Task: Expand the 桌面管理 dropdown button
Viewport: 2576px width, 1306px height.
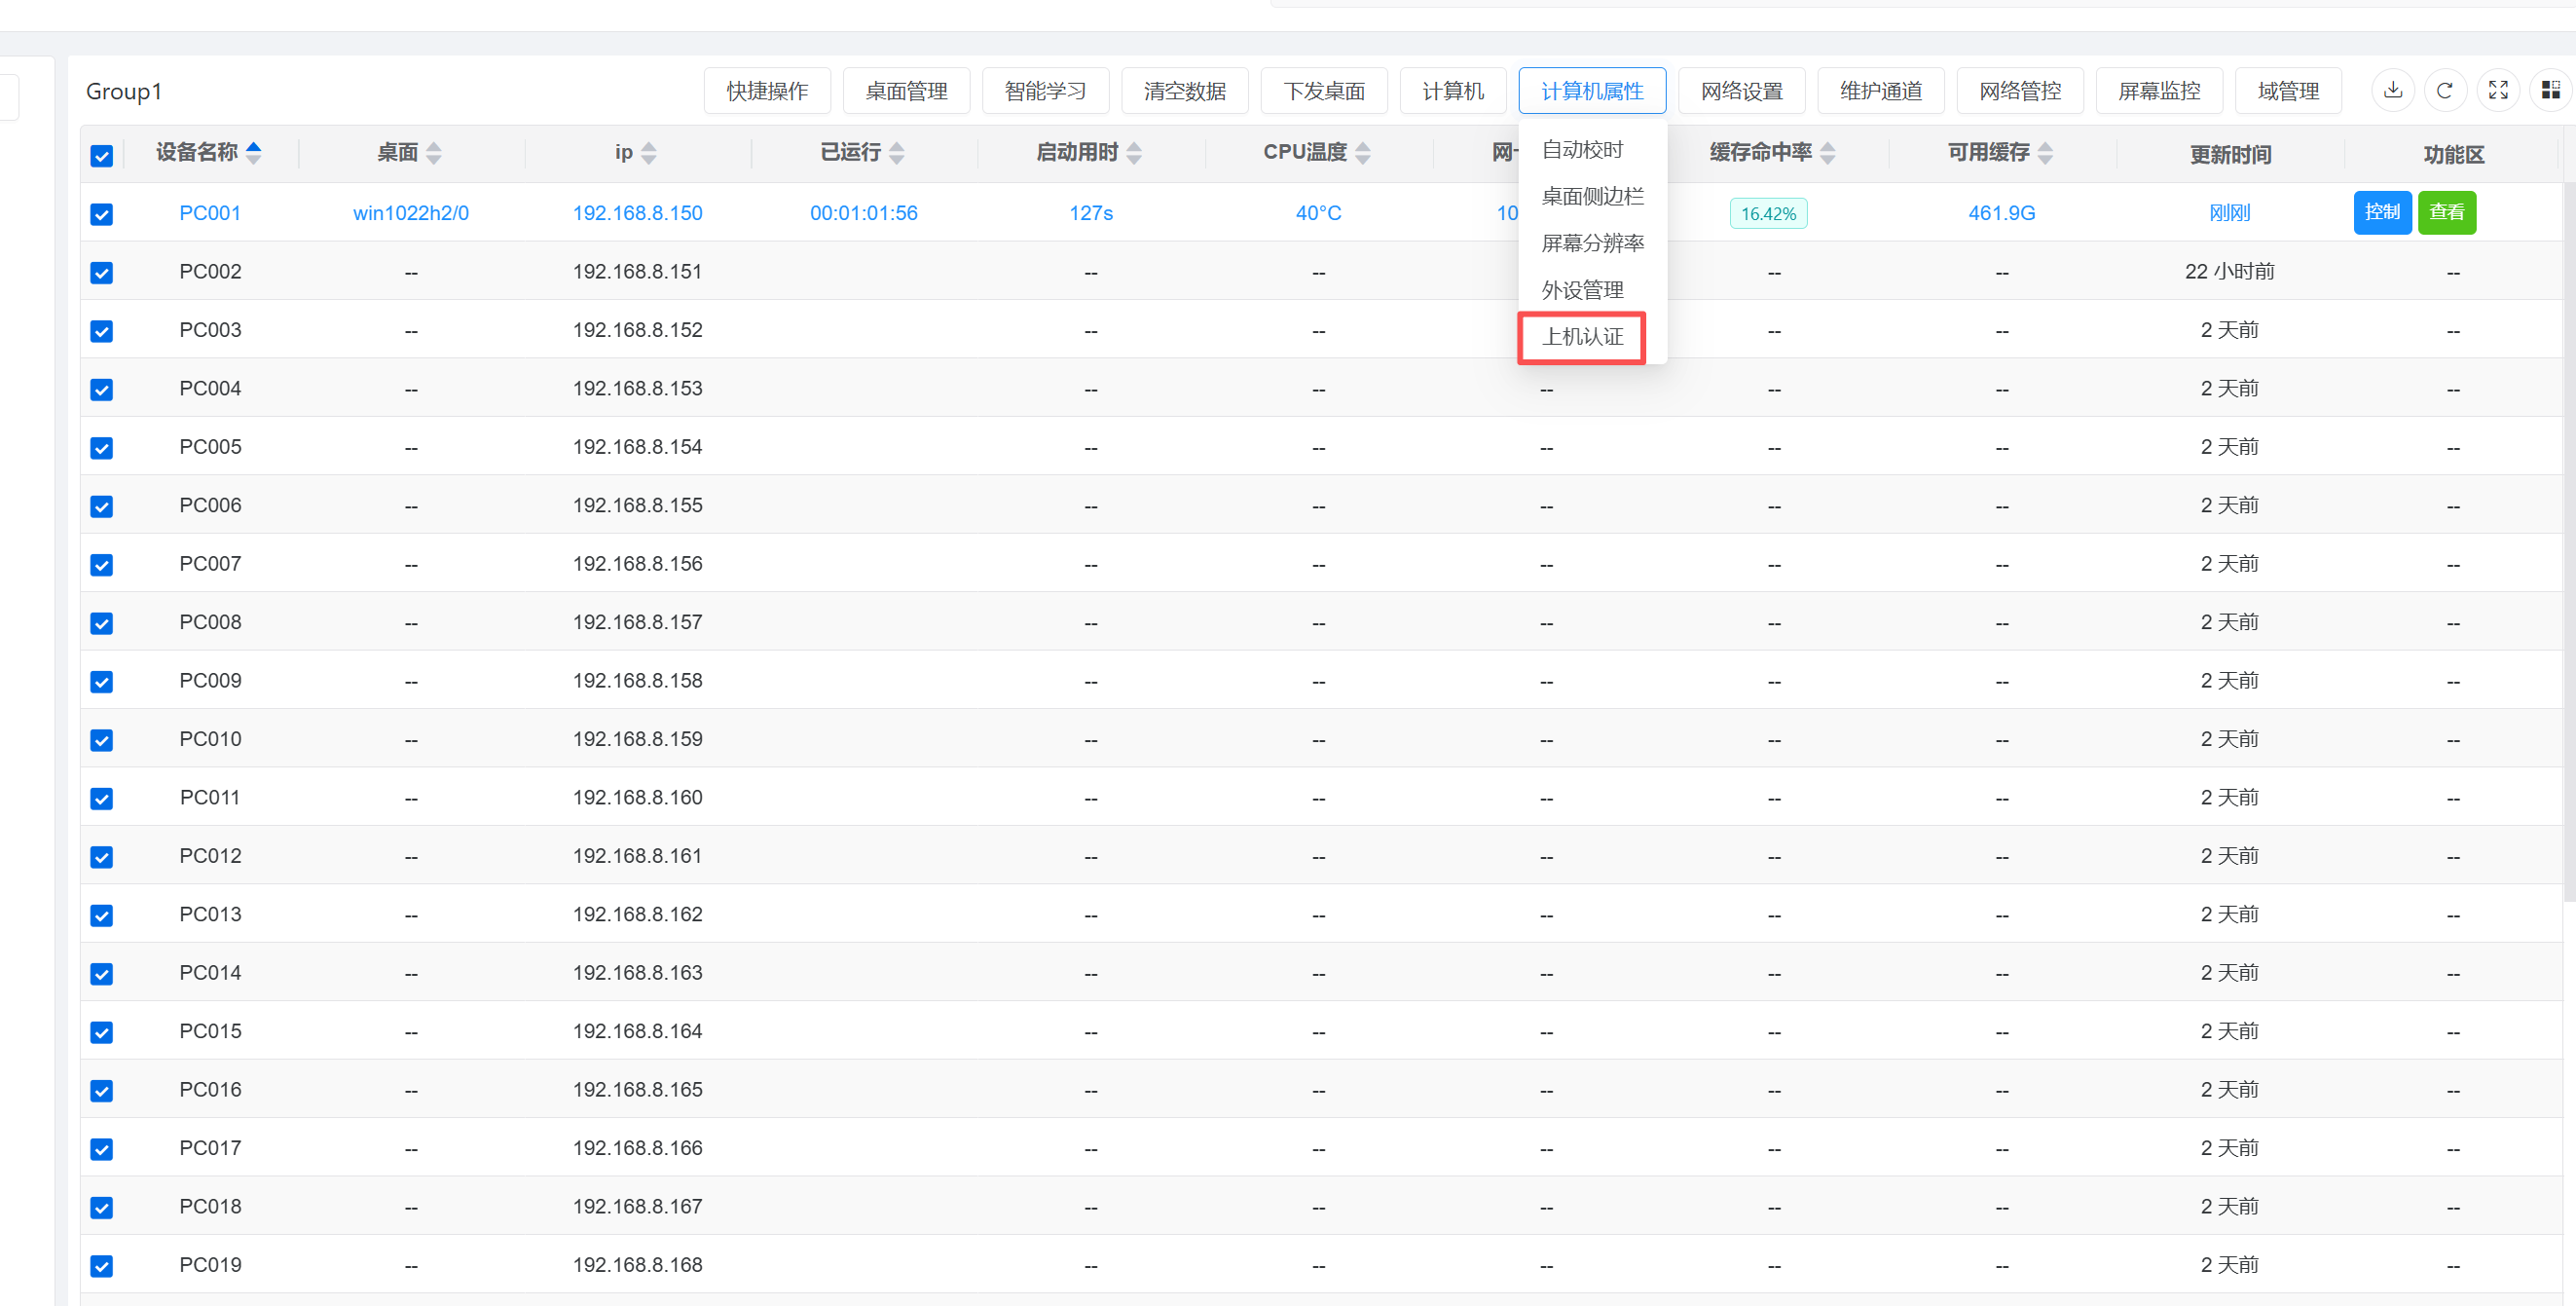Action: tap(906, 91)
